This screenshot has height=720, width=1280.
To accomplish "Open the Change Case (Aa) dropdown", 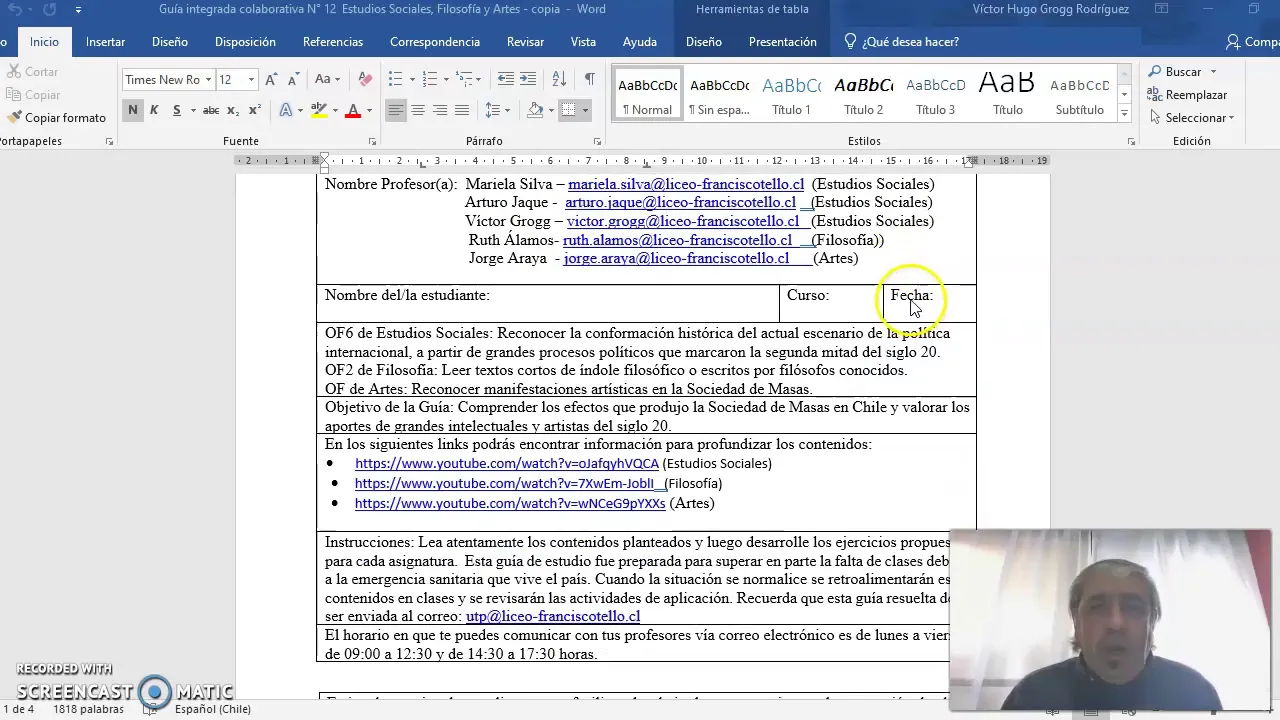I will point(327,79).
